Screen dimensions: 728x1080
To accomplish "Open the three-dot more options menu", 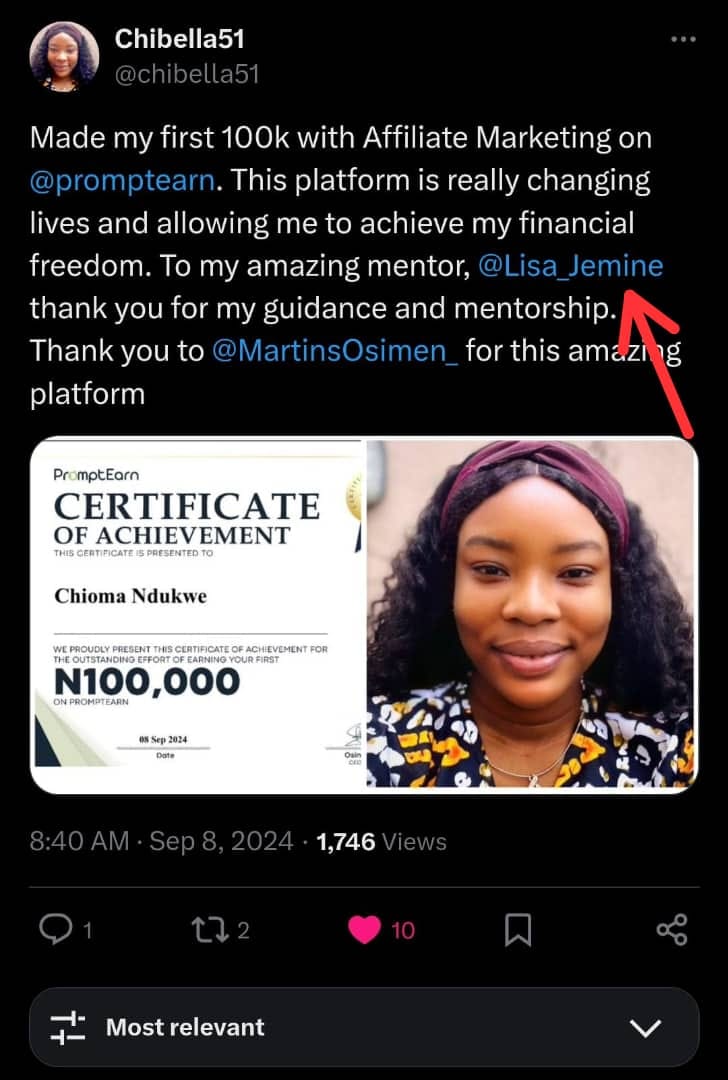I will click(x=683, y=40).
